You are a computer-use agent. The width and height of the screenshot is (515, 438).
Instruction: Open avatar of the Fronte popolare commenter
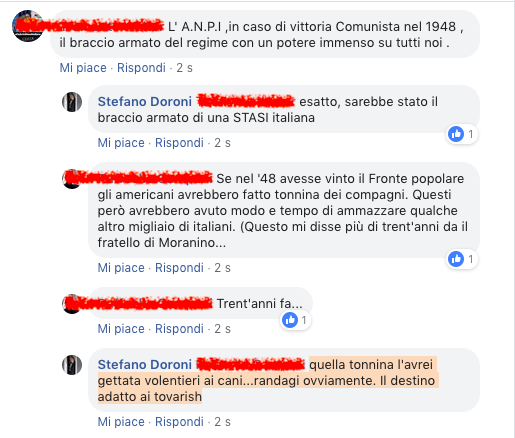[x=72, y=179]
